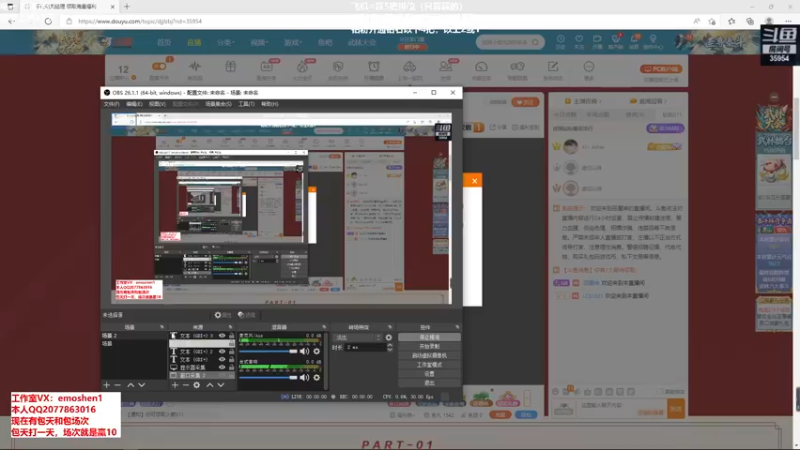Increase transition duration with up arrow

point(390,345)
